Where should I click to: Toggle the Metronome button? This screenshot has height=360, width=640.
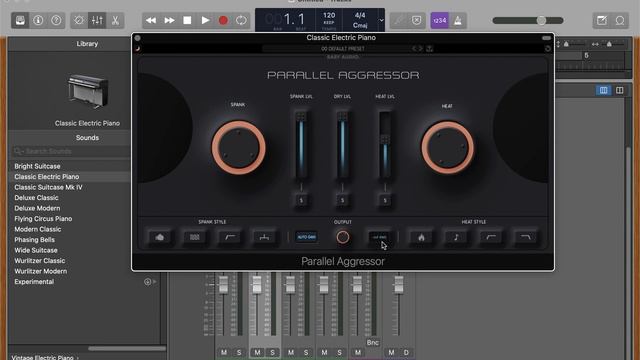(x=458, y=20)
